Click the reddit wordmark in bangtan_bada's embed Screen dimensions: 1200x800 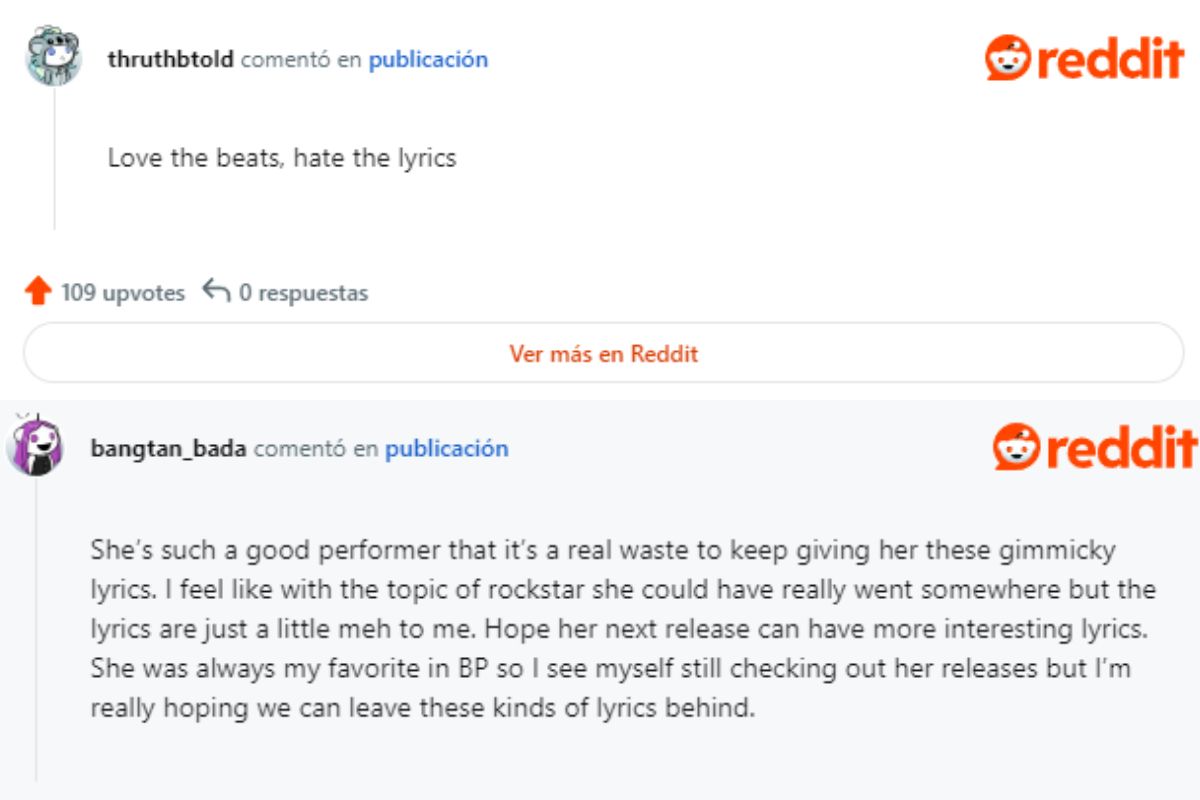[1121, 446]
